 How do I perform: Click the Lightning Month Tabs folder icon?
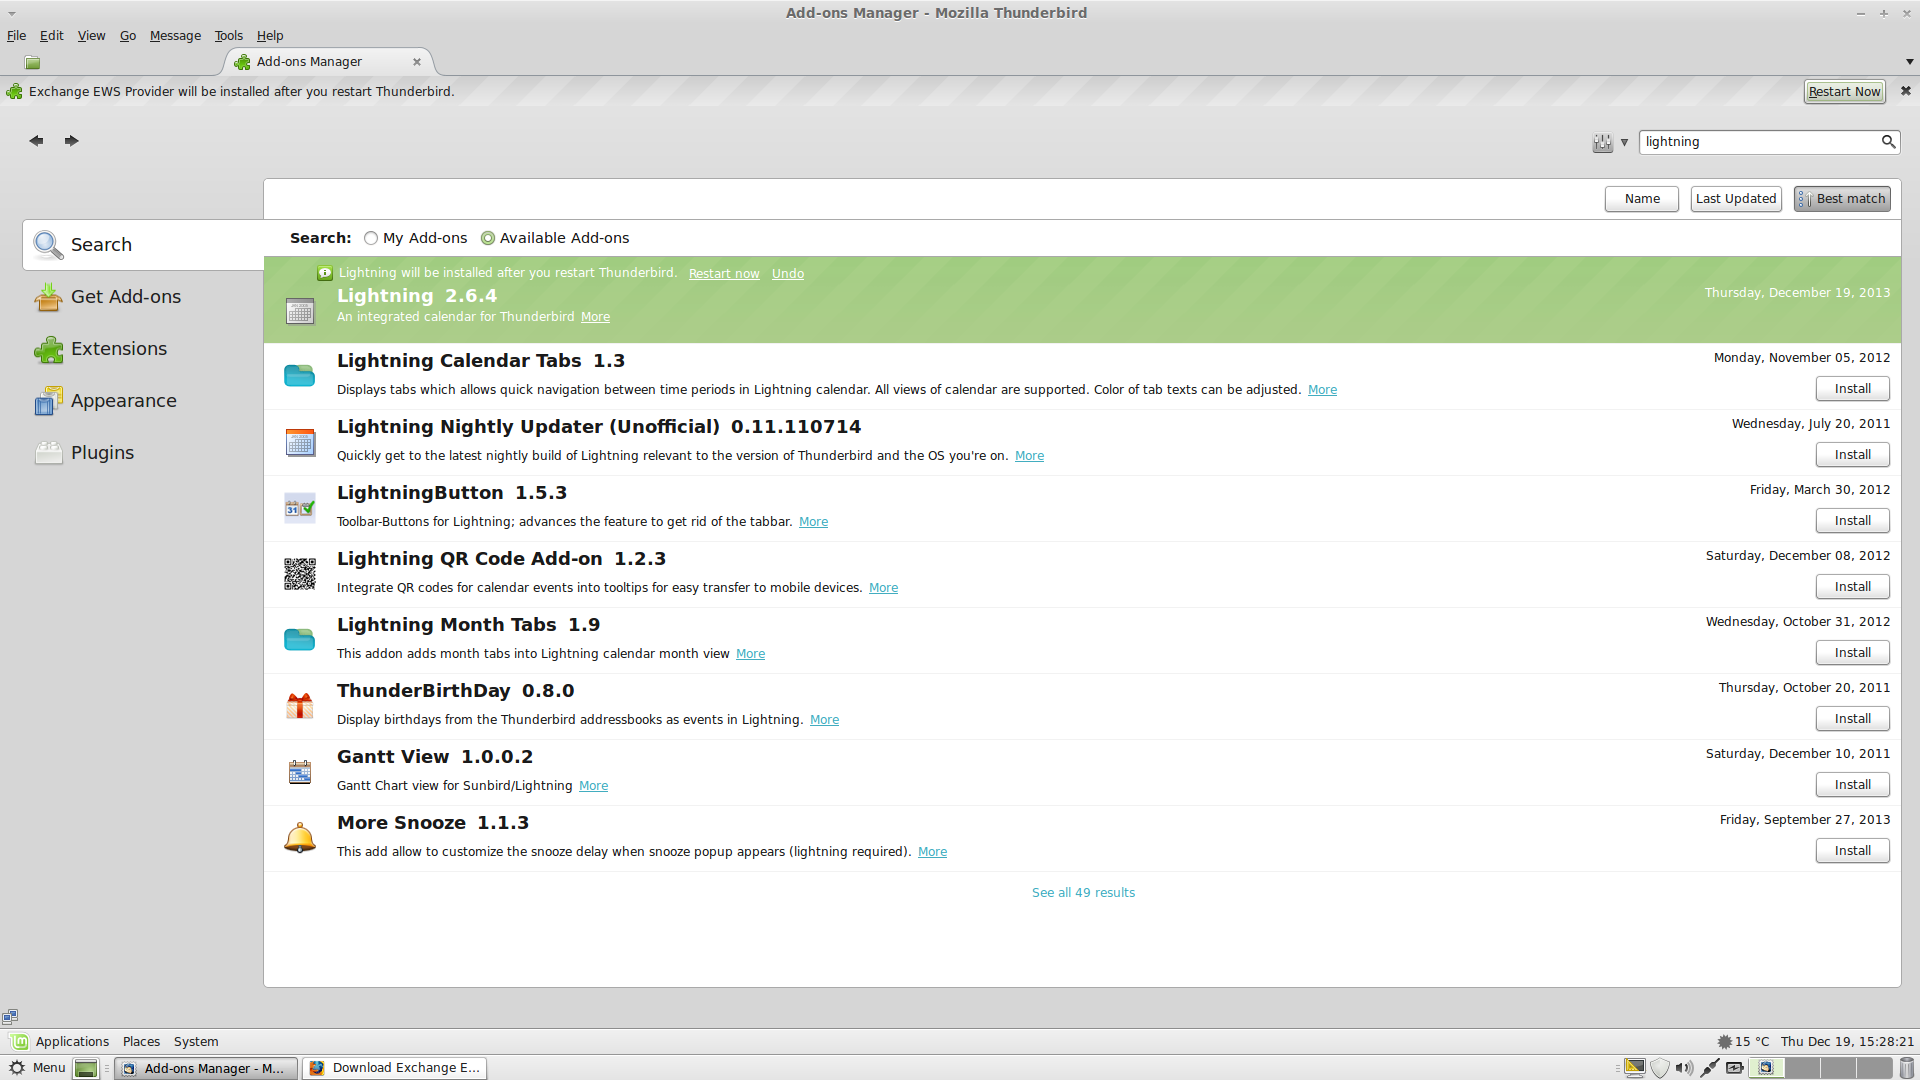coord(299,639)
